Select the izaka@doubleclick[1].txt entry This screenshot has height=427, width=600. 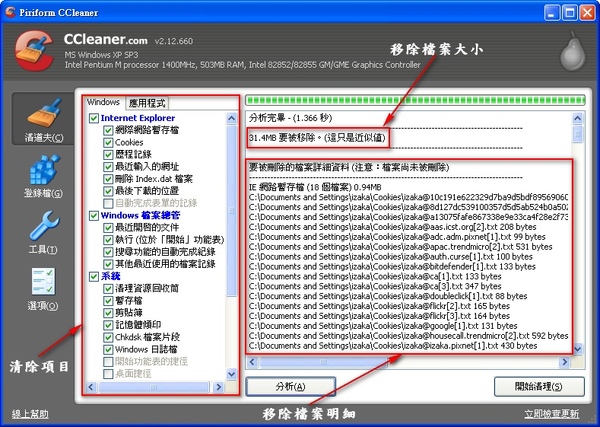(x=388, y=297)
